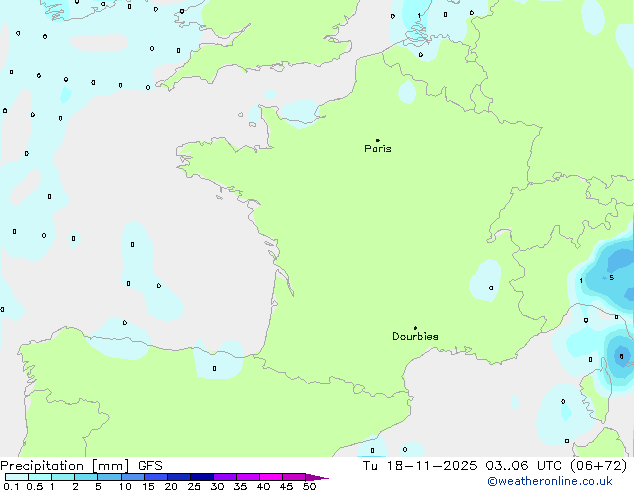The height and width of the screenshot is (490, 634).
Task: Select the 10 mm legend value
Action: pos(125,486)
